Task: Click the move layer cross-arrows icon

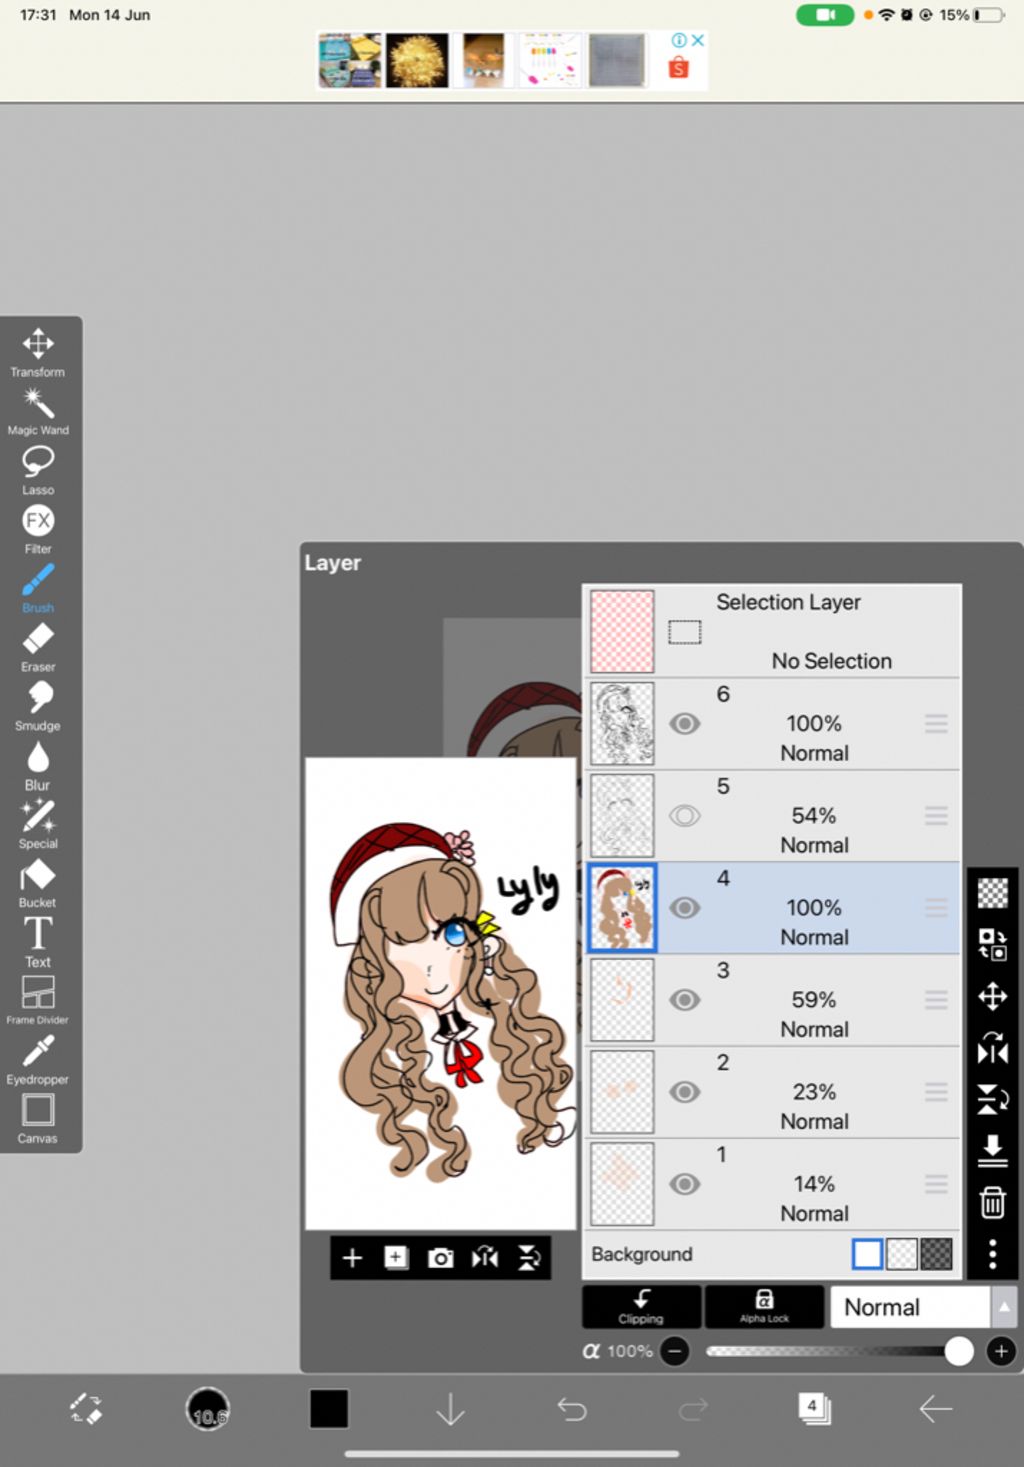Action: click(992, 997)
